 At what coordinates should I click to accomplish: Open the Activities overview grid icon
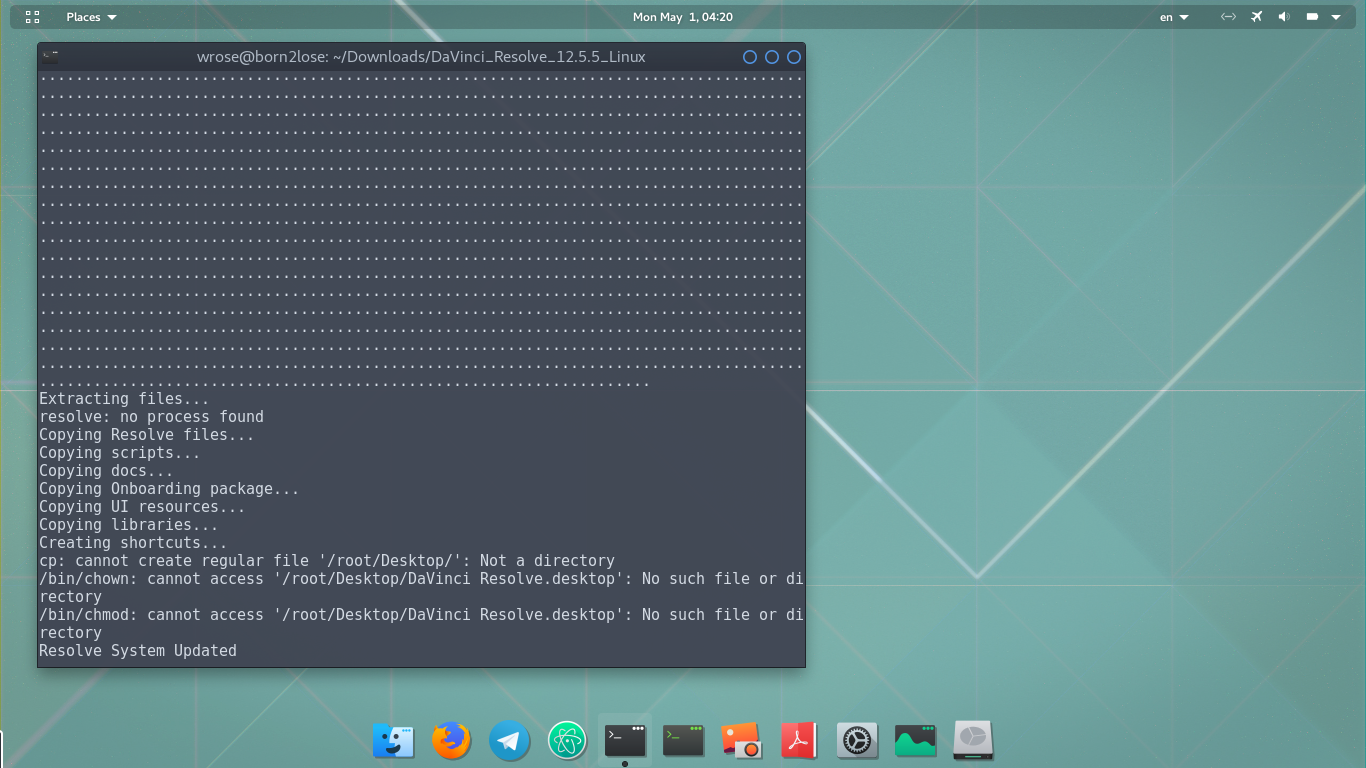pos(32,17)
